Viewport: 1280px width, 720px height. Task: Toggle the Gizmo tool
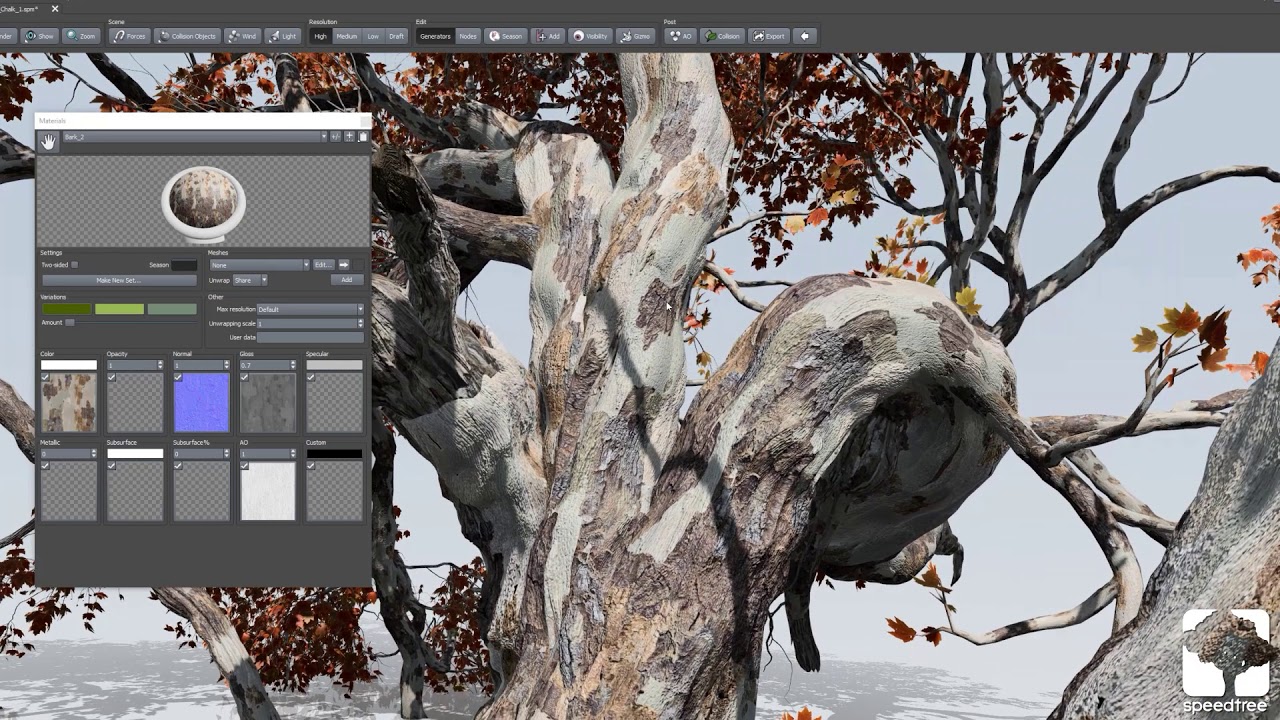pos(636,36)
